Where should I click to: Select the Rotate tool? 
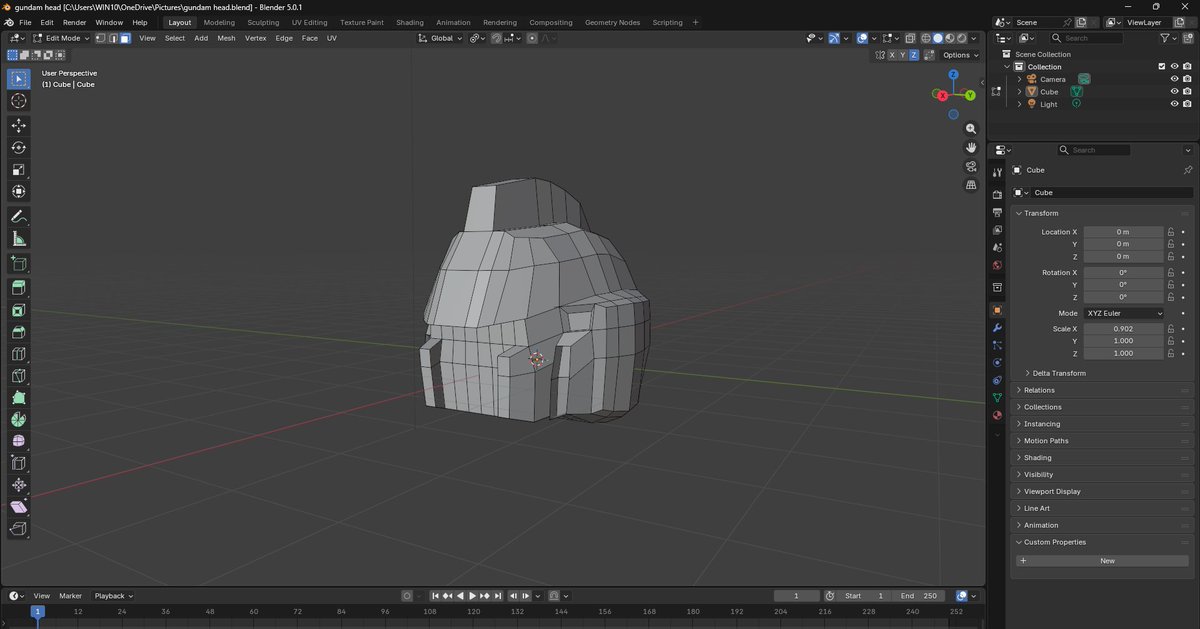[18, 147]
